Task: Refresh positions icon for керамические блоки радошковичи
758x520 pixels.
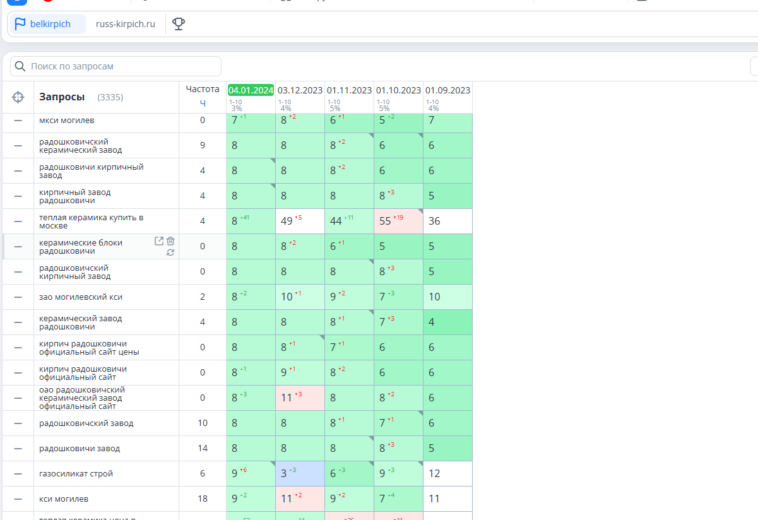Action: point(170,253)
